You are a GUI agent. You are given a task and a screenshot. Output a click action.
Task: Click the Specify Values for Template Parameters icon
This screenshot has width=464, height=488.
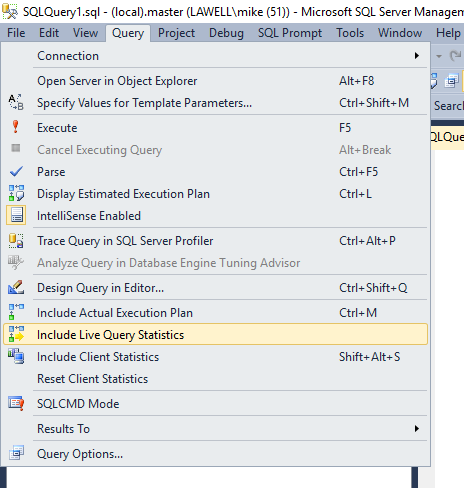[16, 102]
